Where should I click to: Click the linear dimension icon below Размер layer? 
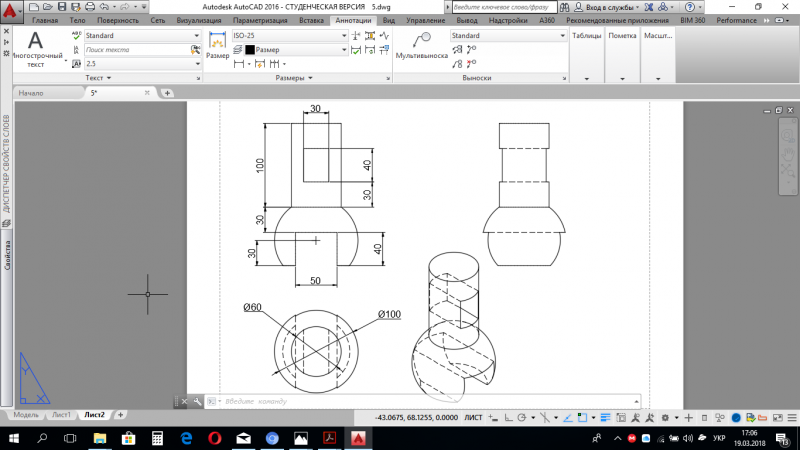coord(239,64)
